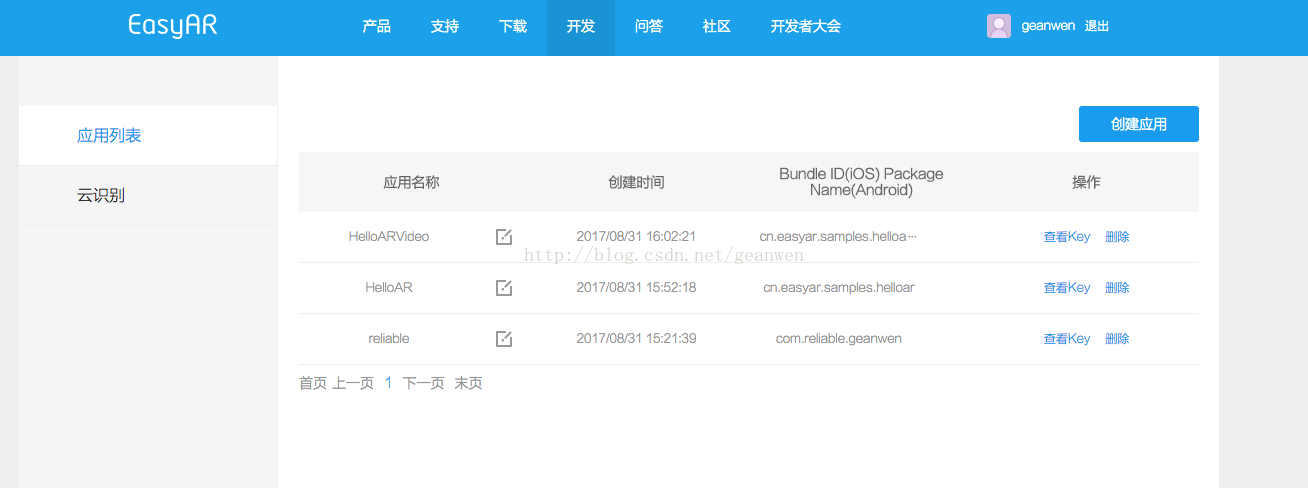Select 应用列表 in the sidebar
The height and width of the screenshot is (488, 1308).
click(148, 136)
